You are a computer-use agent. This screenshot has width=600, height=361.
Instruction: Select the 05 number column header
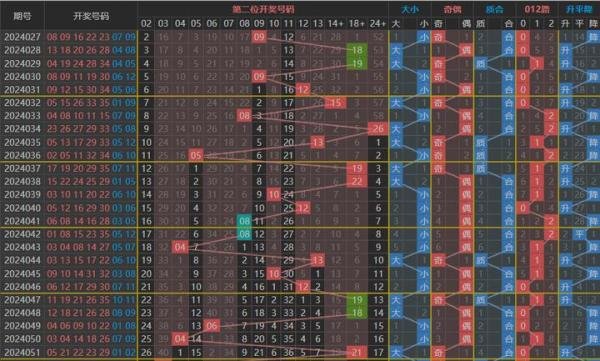[196, 24]
